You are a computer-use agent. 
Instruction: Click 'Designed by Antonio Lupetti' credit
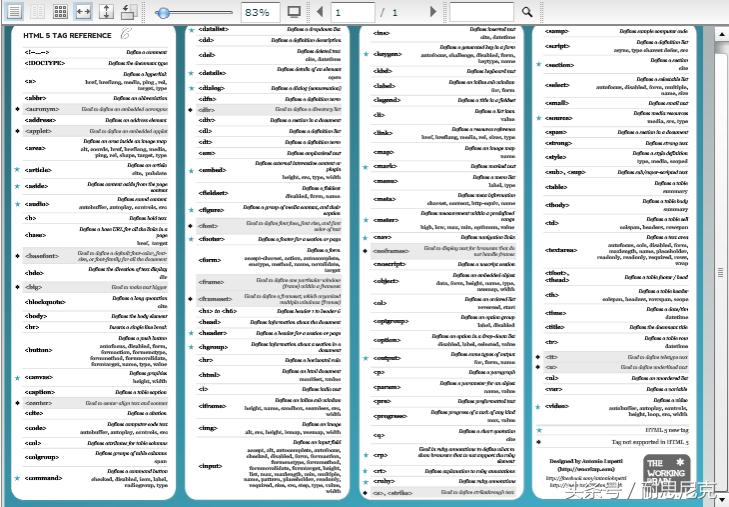pyautogui.click(x=585, y=461)
